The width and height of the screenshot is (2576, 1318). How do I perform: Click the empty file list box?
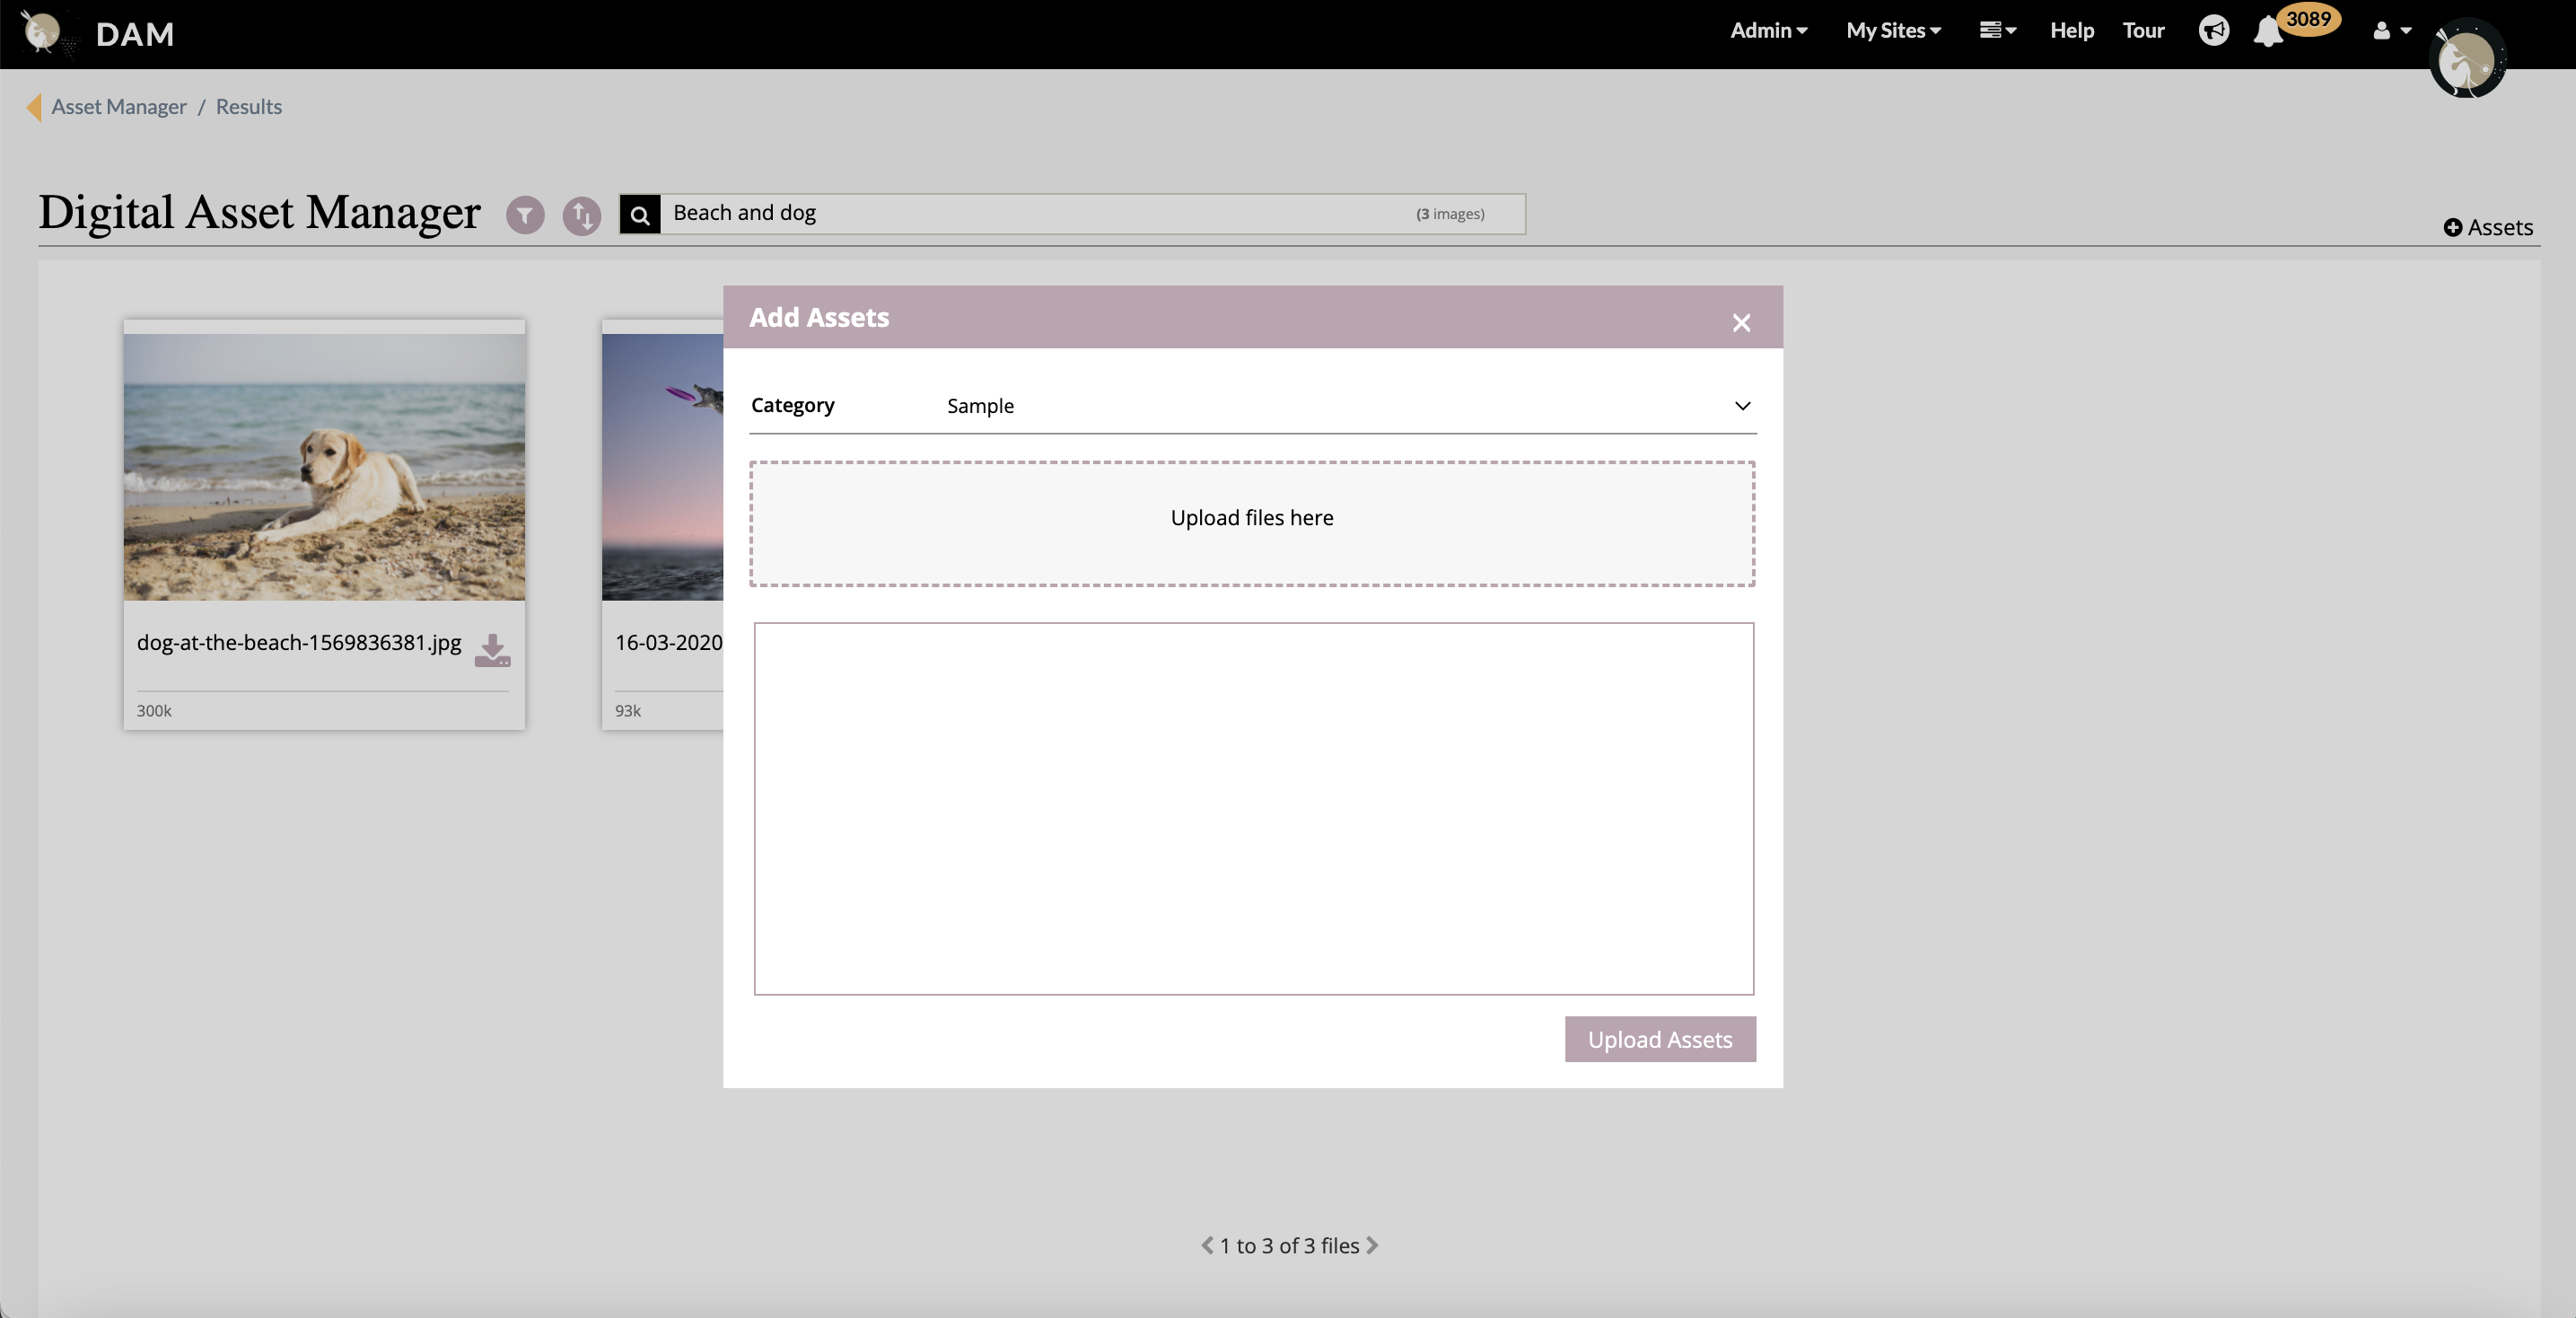tap(1253, 808)
